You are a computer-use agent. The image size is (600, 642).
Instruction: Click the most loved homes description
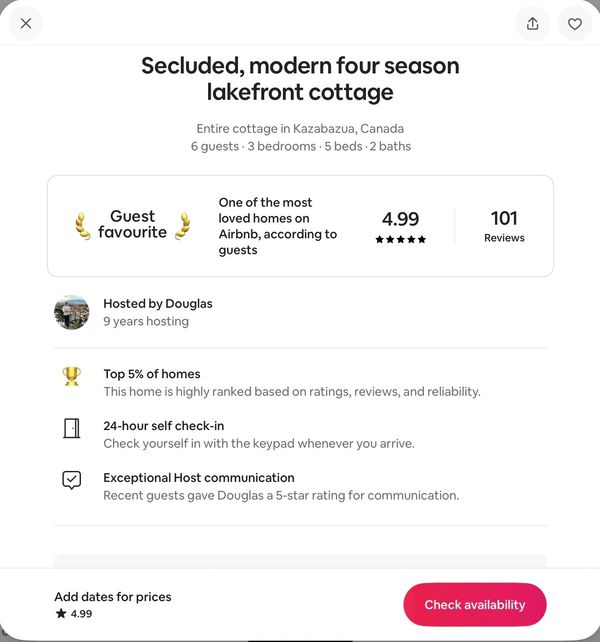click(278, 226)
